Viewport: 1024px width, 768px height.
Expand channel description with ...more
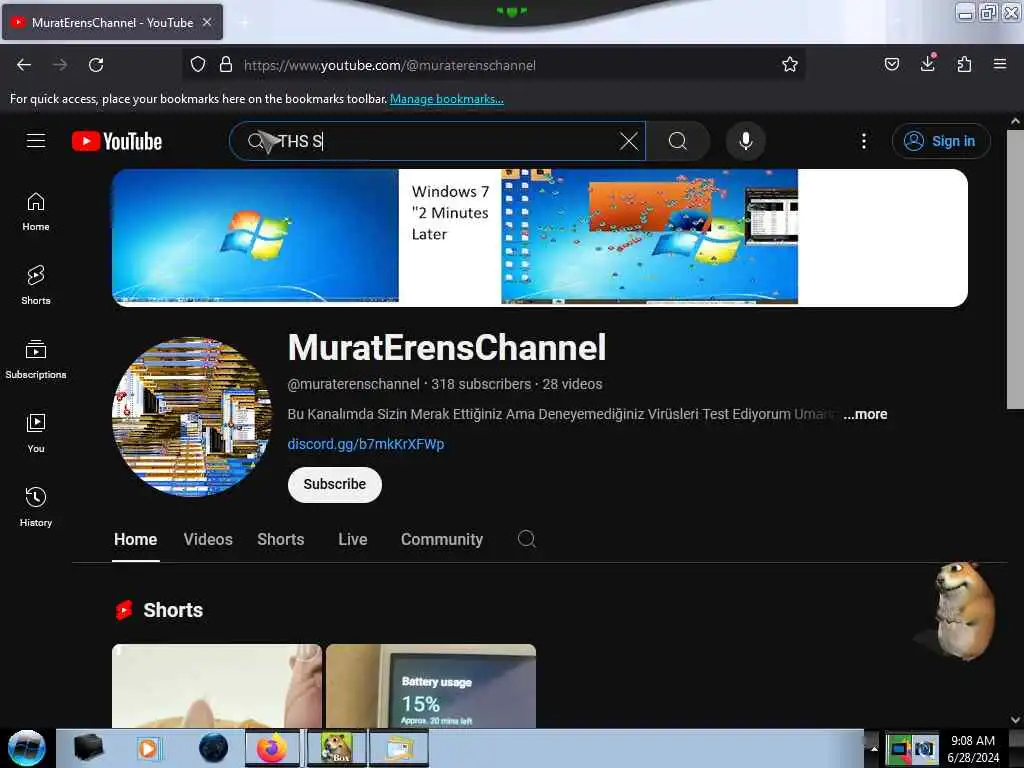click(865, 414)
